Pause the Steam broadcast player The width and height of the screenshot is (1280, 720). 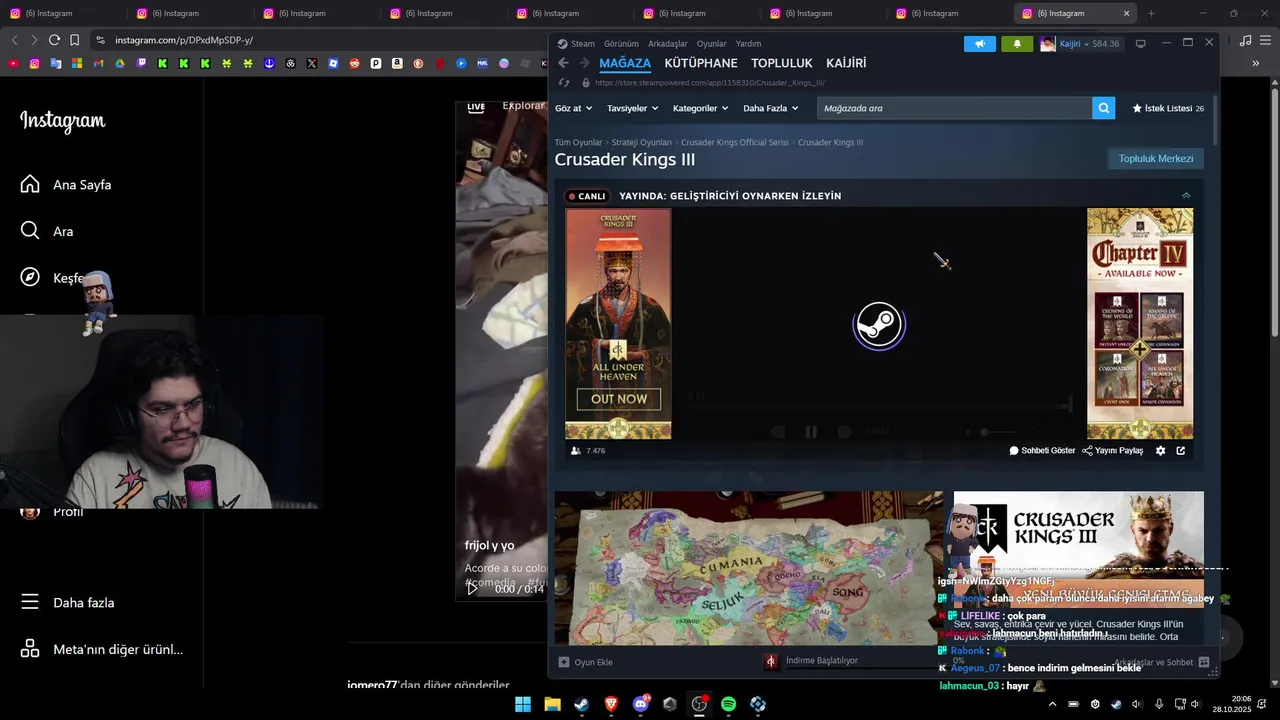click(811, 432)
